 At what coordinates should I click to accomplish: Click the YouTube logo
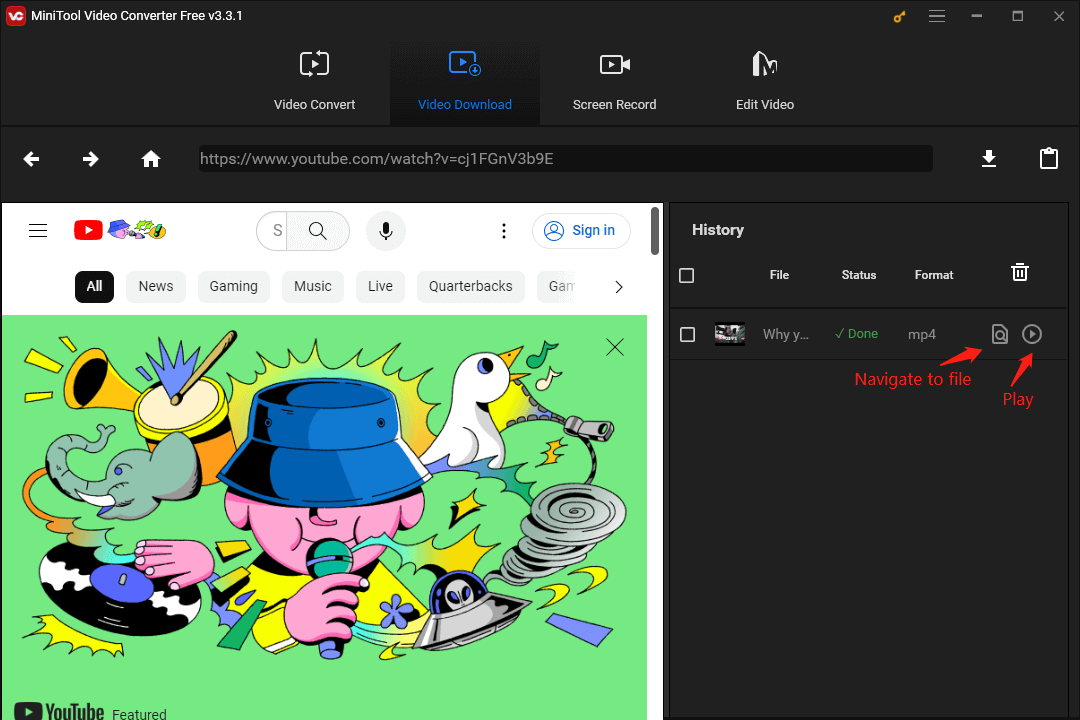point(120,229)
